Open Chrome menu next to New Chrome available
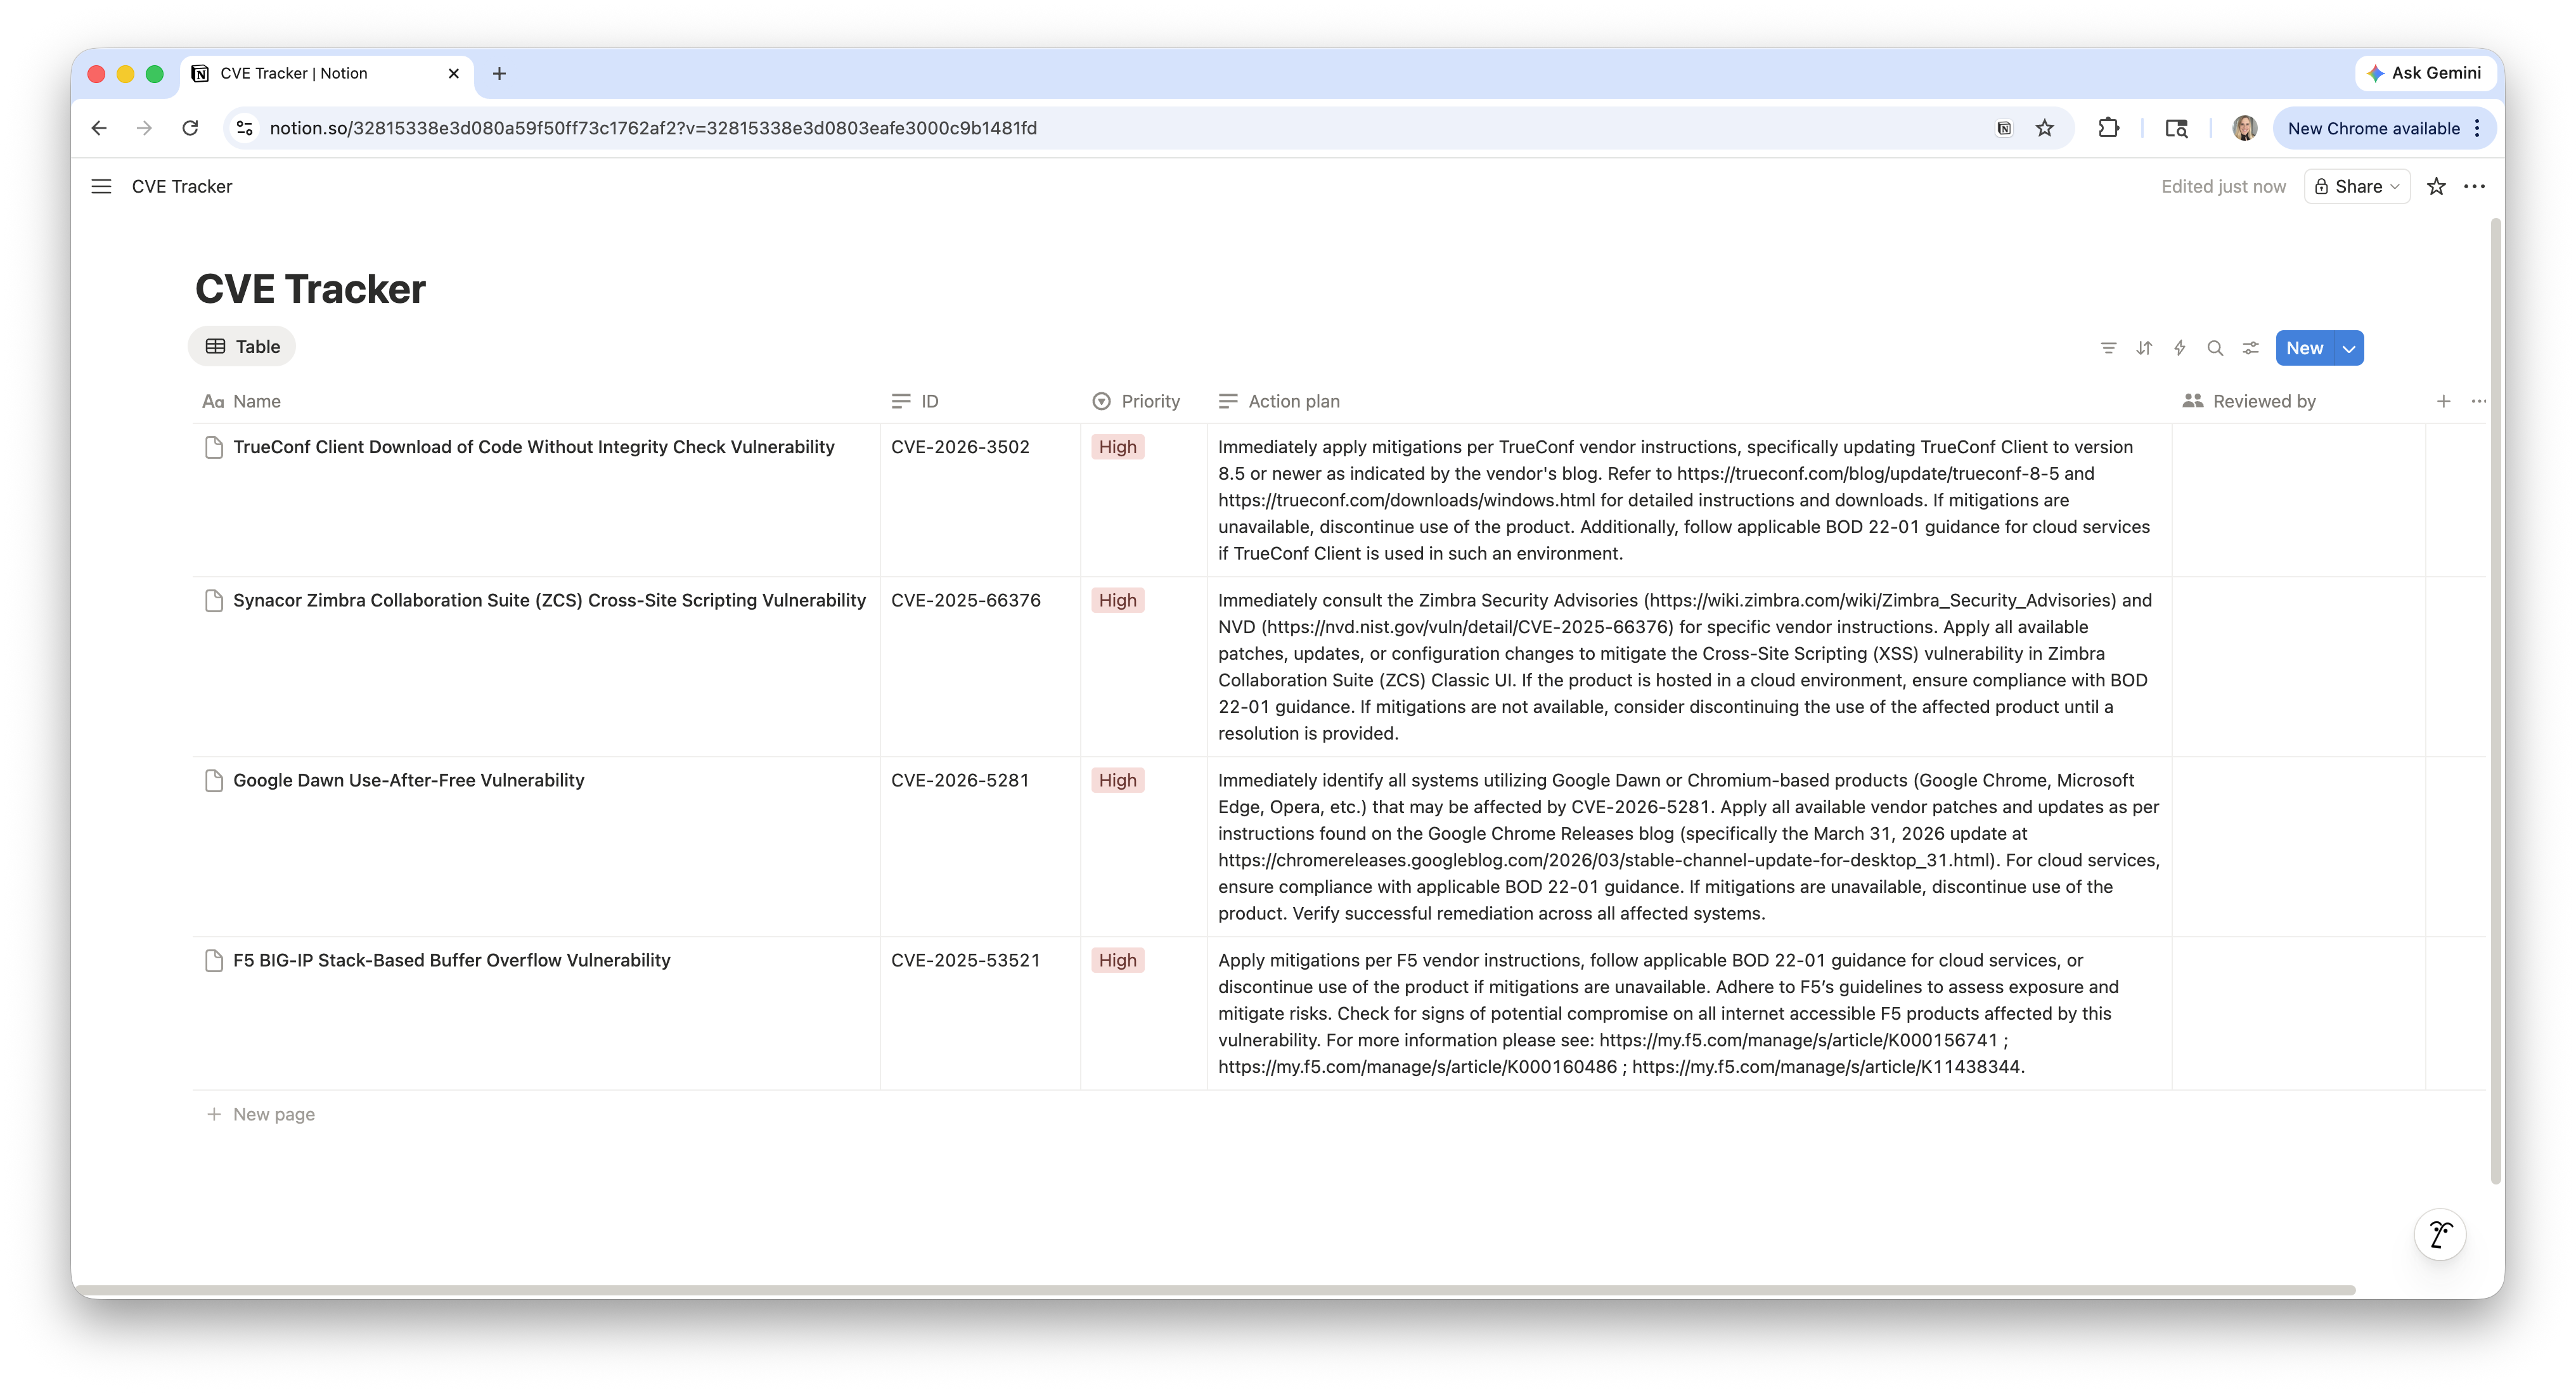Screen dimensions: 2576x1393 point(2477,128)
